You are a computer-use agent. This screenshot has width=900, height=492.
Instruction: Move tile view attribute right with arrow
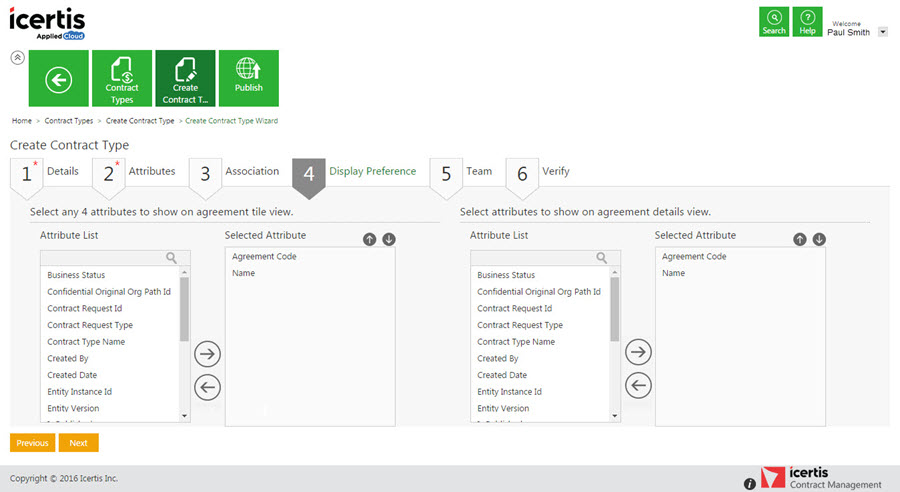click(208, 353)
